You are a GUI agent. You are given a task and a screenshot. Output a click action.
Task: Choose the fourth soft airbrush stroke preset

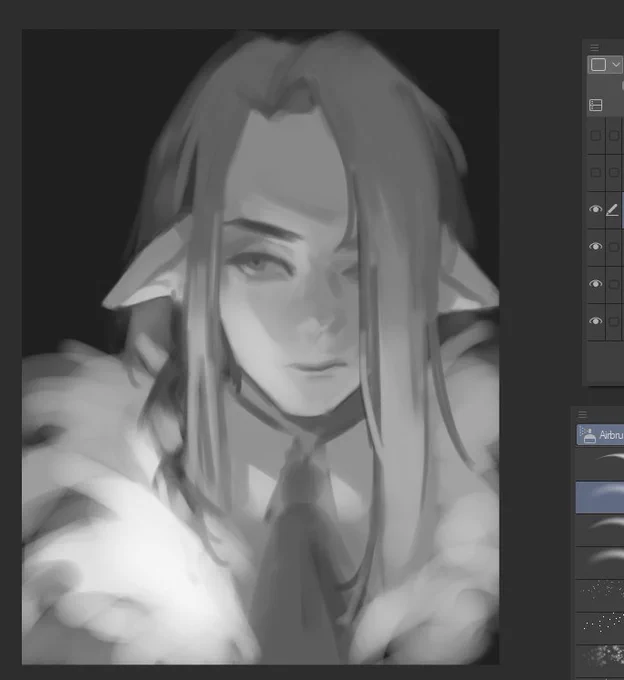point(600,562)
